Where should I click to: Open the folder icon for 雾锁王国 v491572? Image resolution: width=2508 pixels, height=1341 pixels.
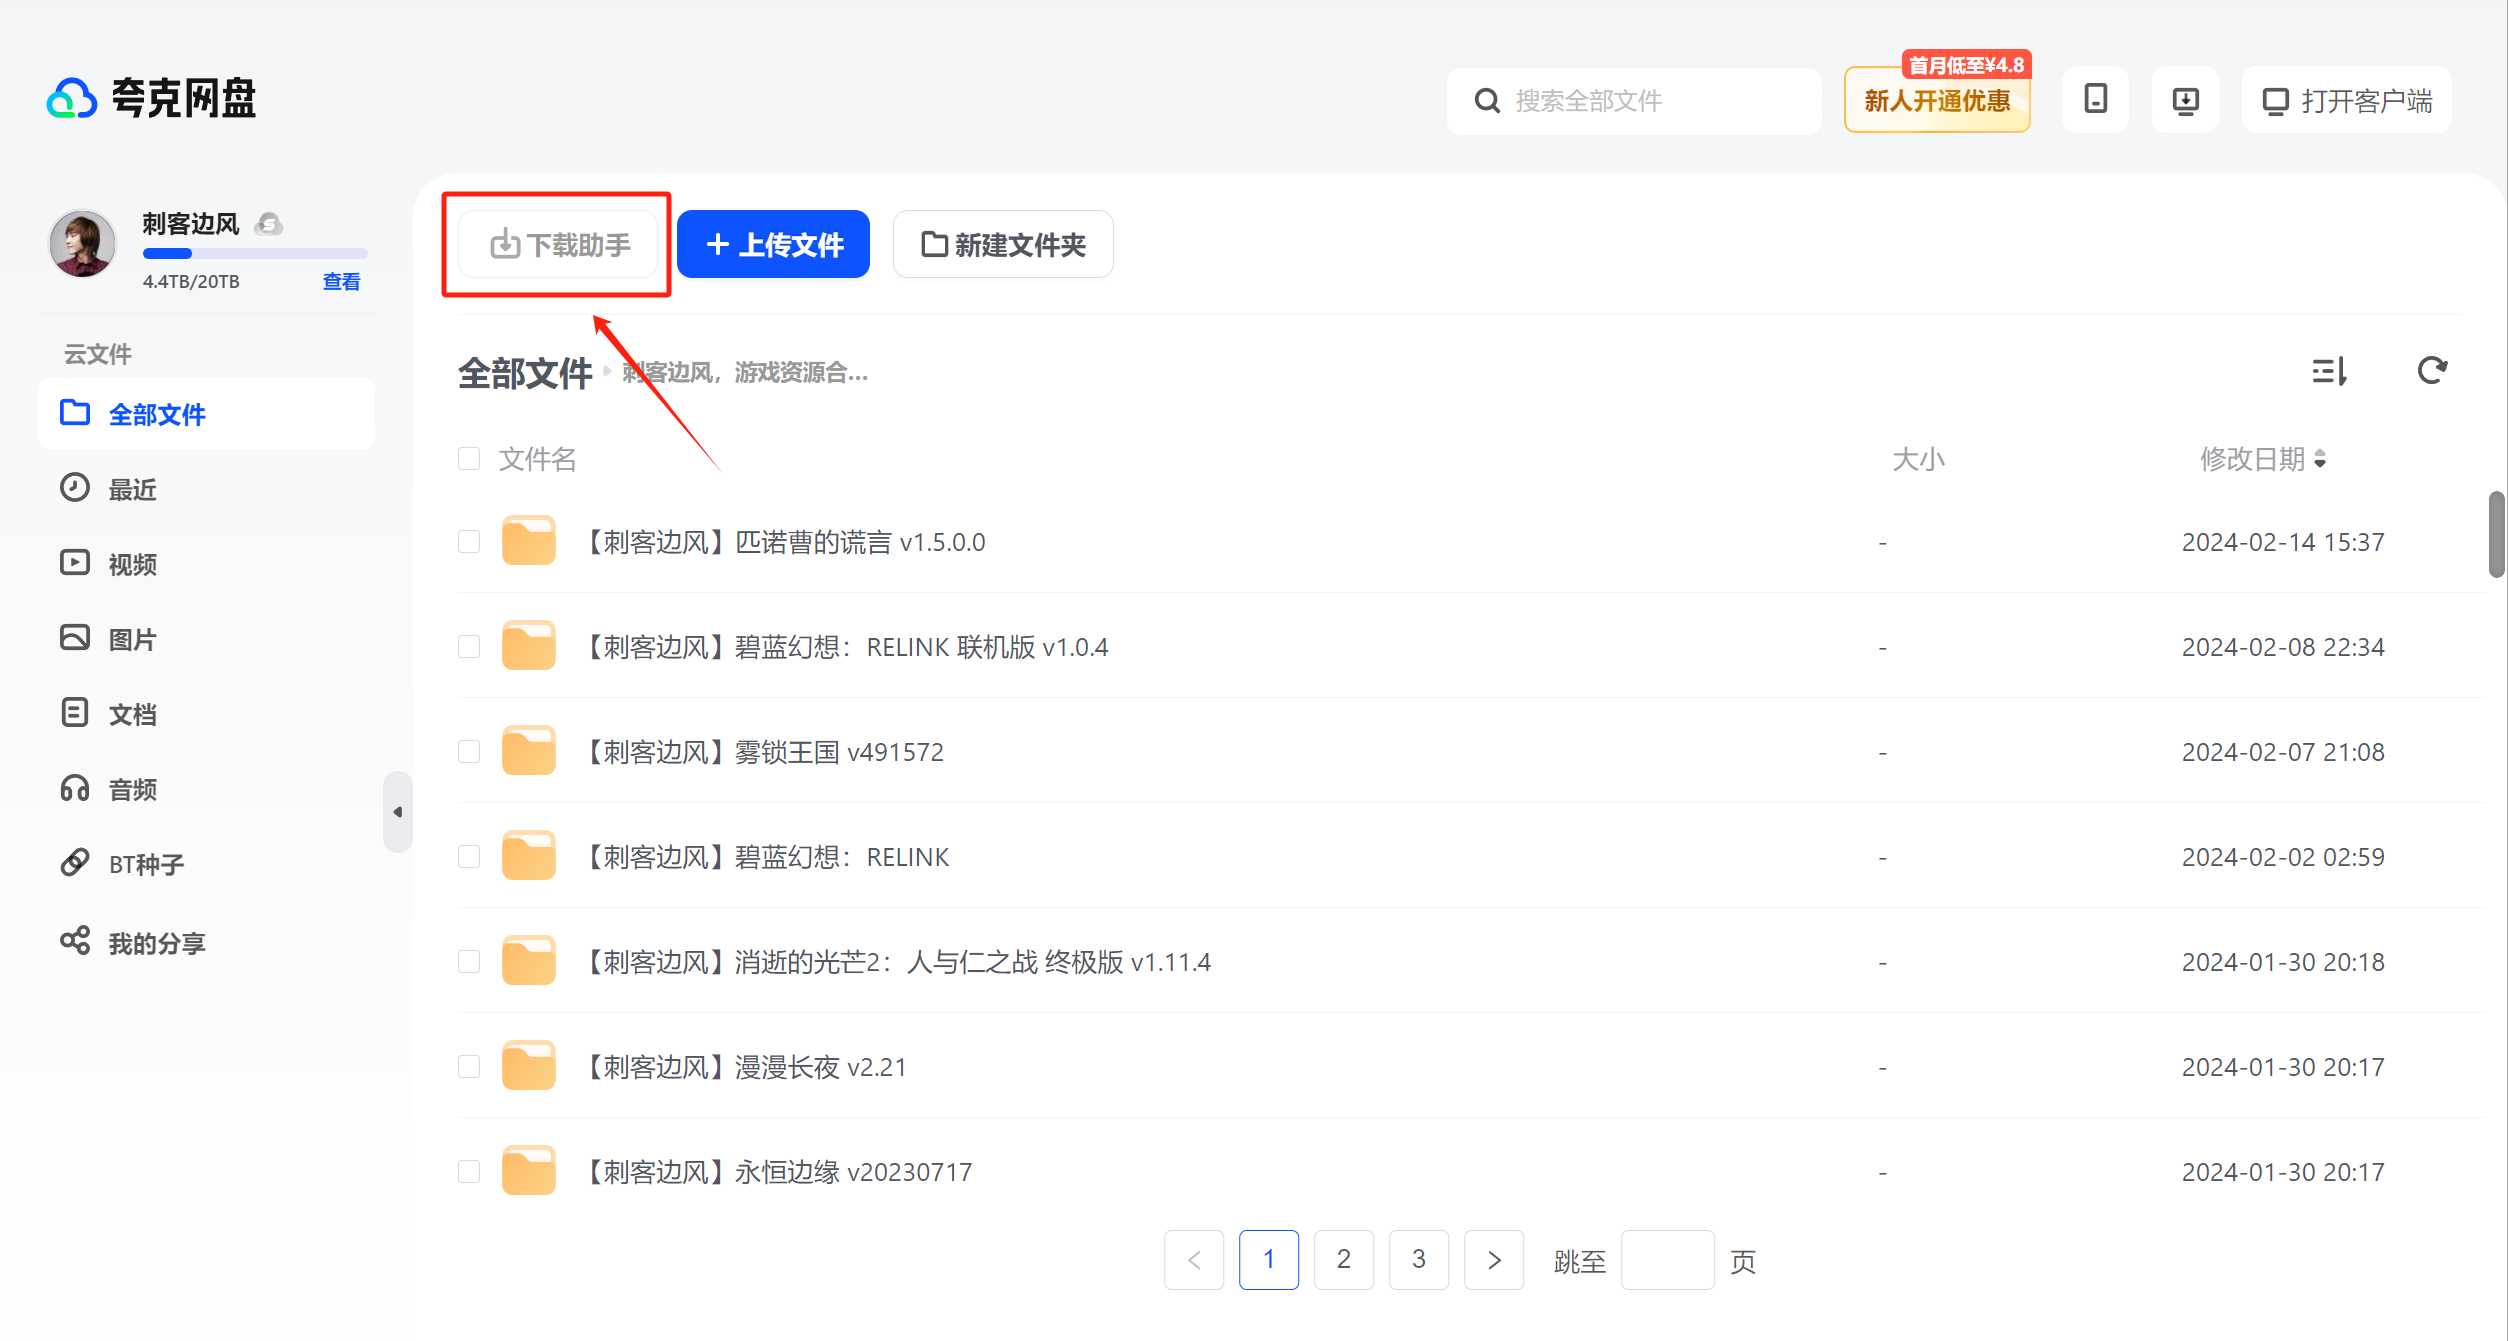(528, 751)
